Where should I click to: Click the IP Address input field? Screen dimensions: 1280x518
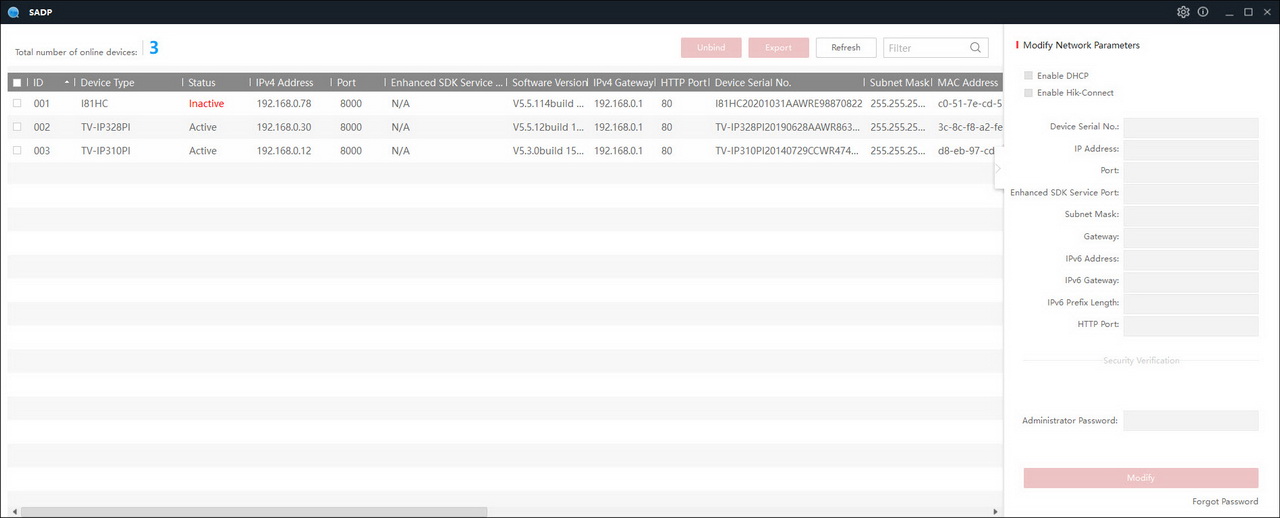point(1191,149)
